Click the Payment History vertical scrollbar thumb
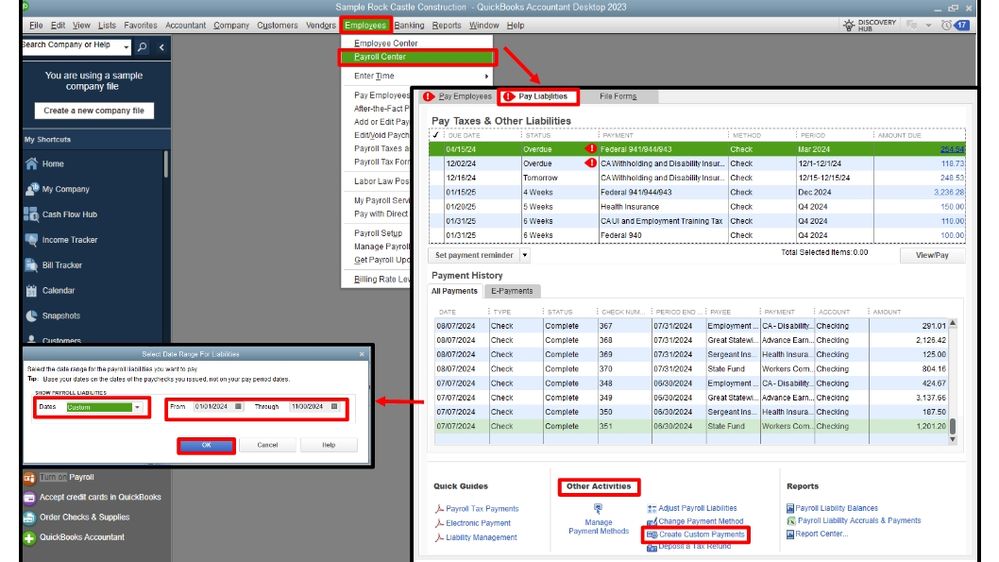The image size is (999, 562). tap(953, 426)
